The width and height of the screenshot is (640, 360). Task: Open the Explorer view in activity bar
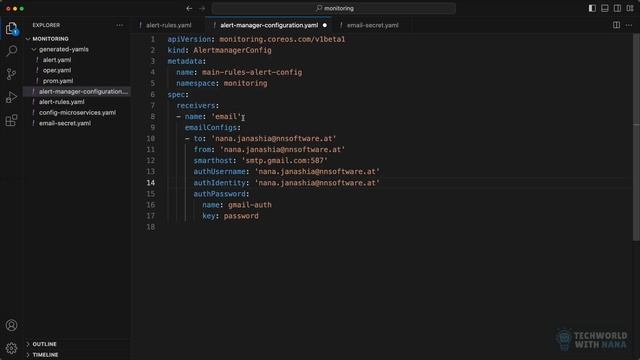pyautogui.click(x=11, y=29)
